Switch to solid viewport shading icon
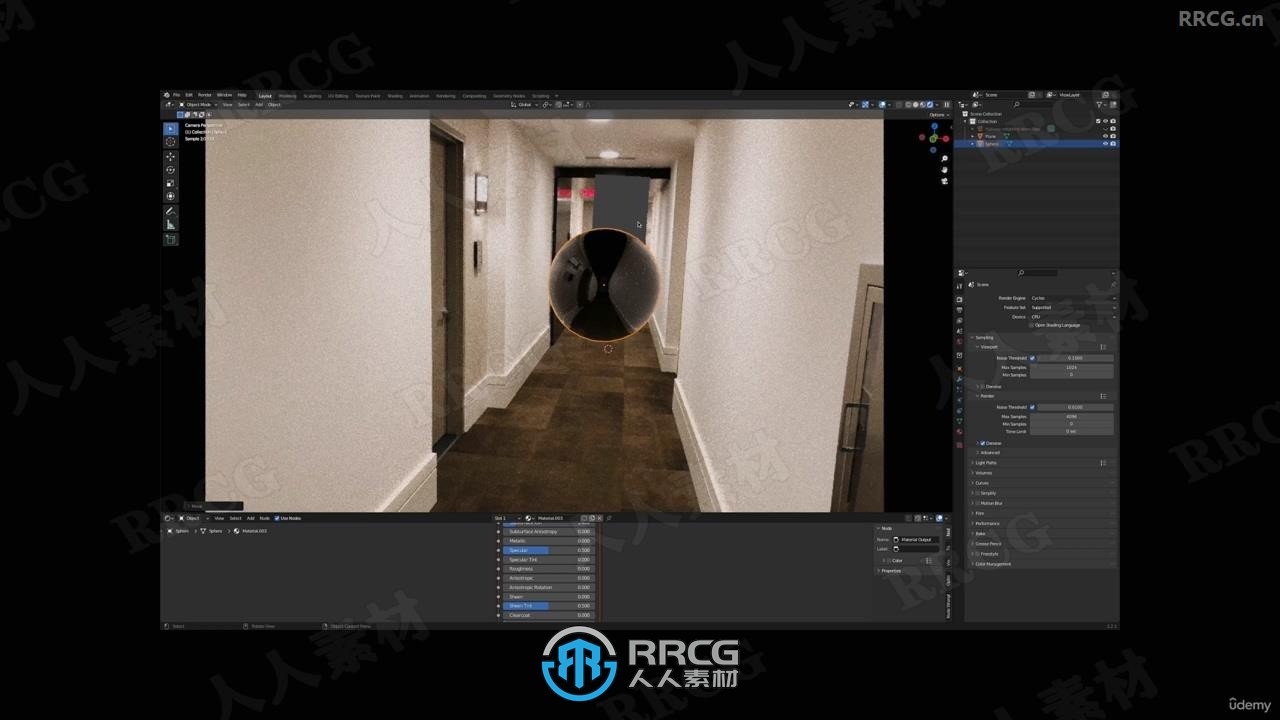The image size is (1280, 720). 916,105
